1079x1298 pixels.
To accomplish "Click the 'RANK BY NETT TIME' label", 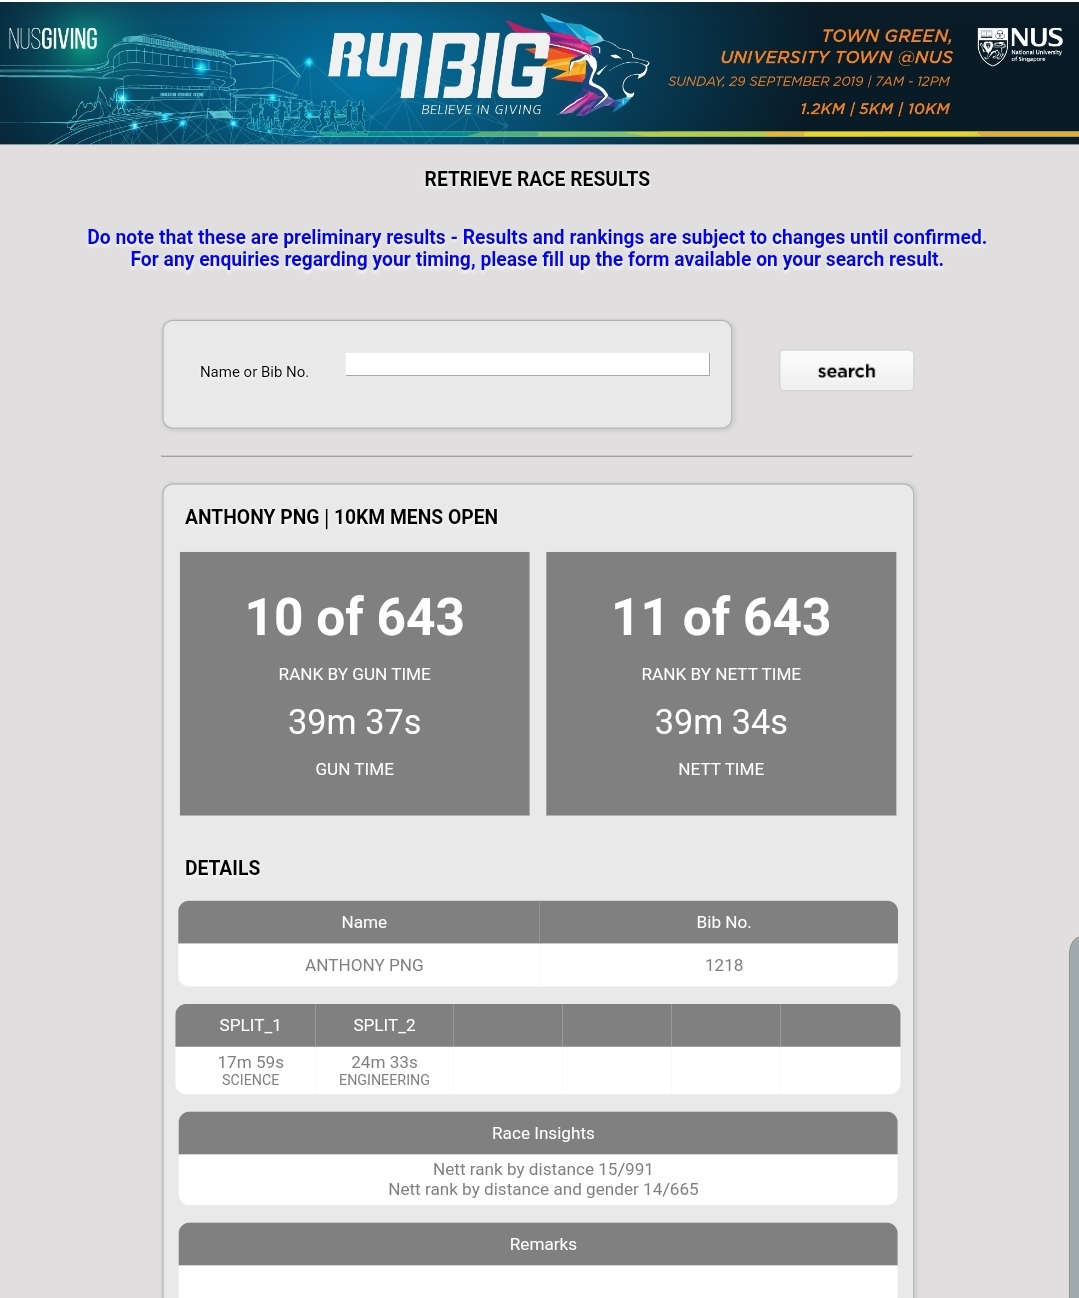I will (721, 674).
